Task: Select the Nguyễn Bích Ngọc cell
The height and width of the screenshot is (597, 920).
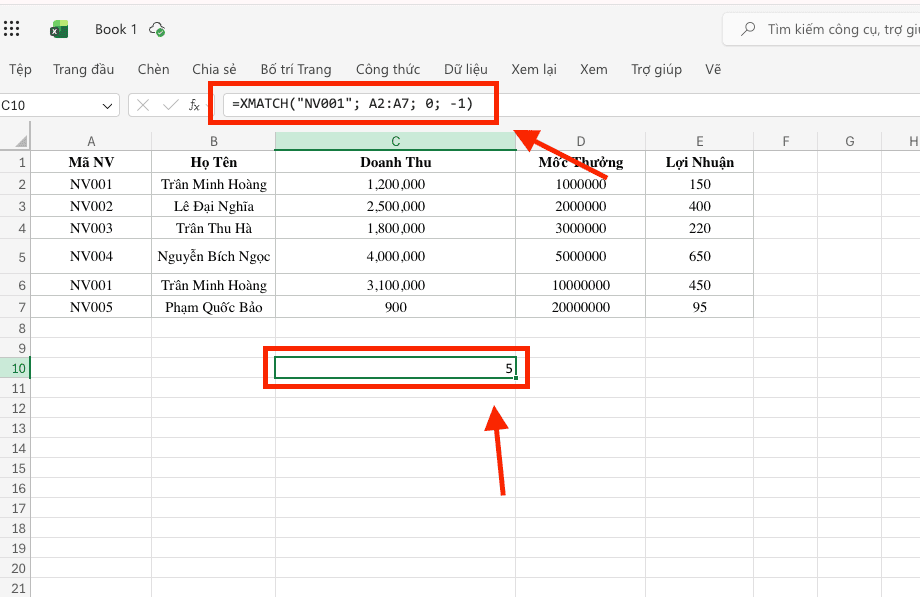Action: click(x=214, y=256)
